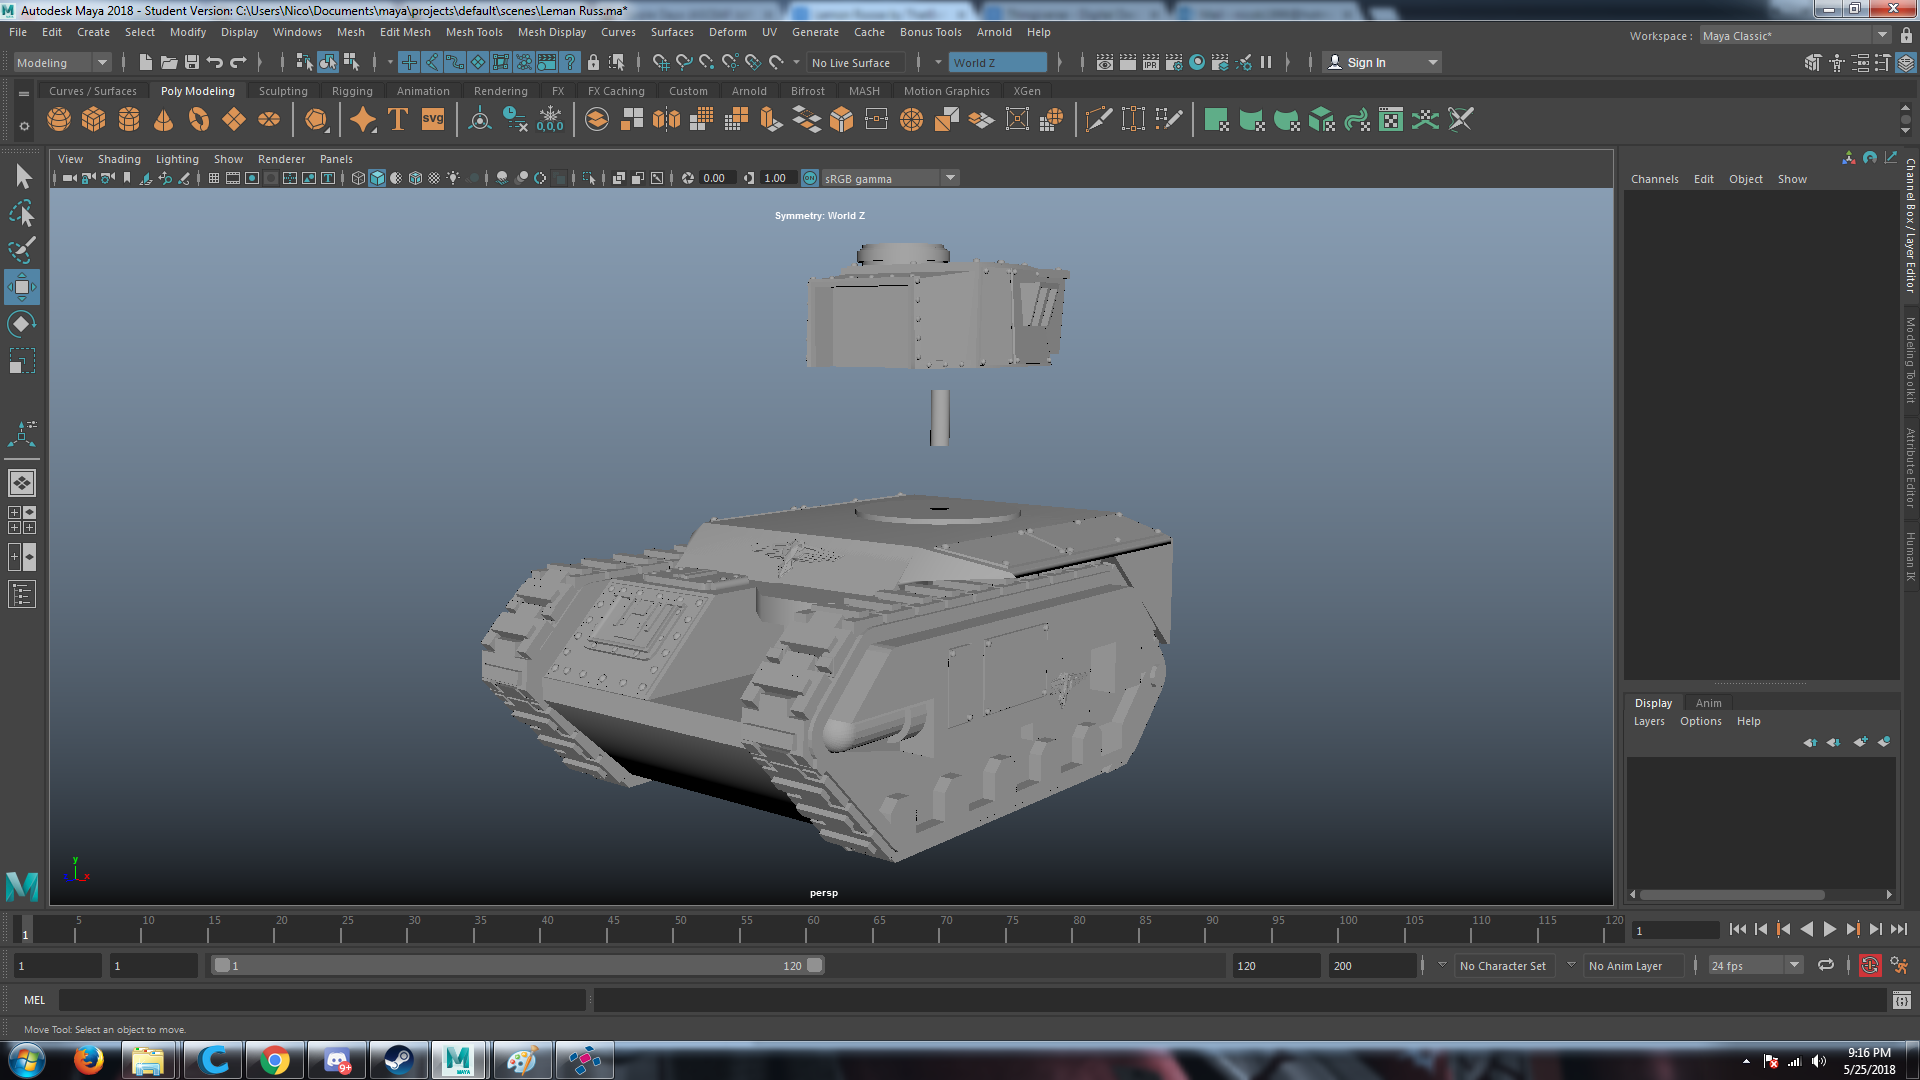This screenshot has height=1080, width=1920.
Task: Undo with the status line arrow
Action: [214, 62]
